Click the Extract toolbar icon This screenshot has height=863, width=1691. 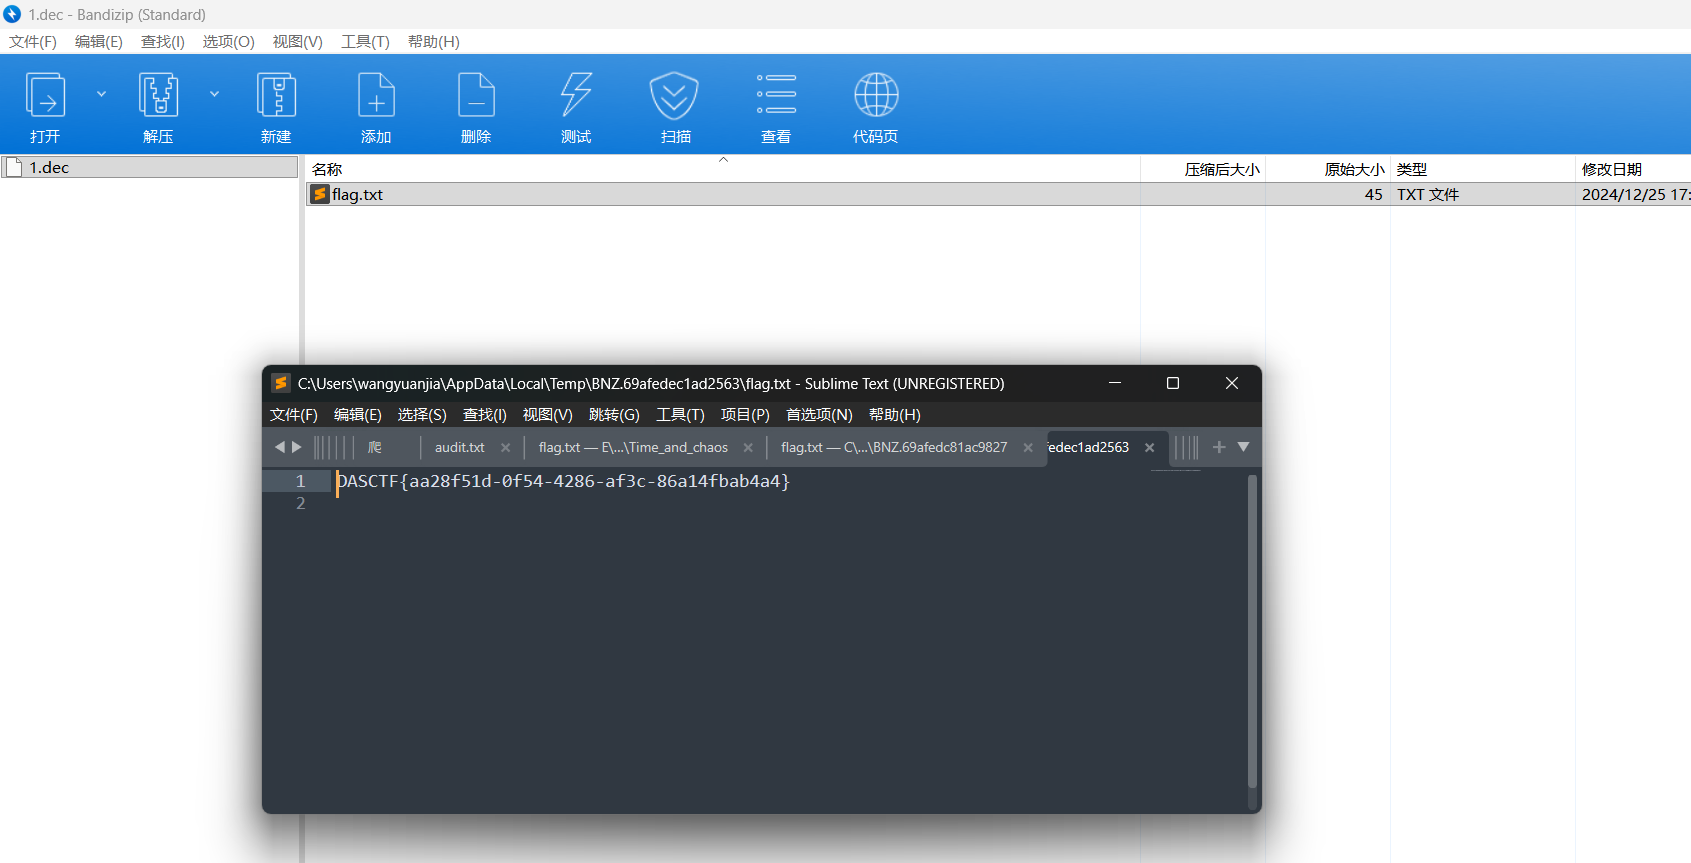point(158,96)
